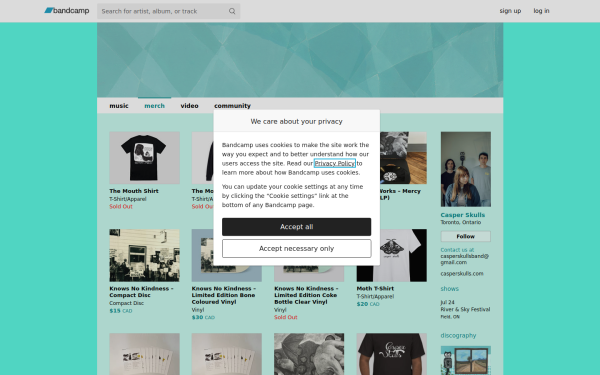Click the Moth T-Shirt title

[375, 289]
